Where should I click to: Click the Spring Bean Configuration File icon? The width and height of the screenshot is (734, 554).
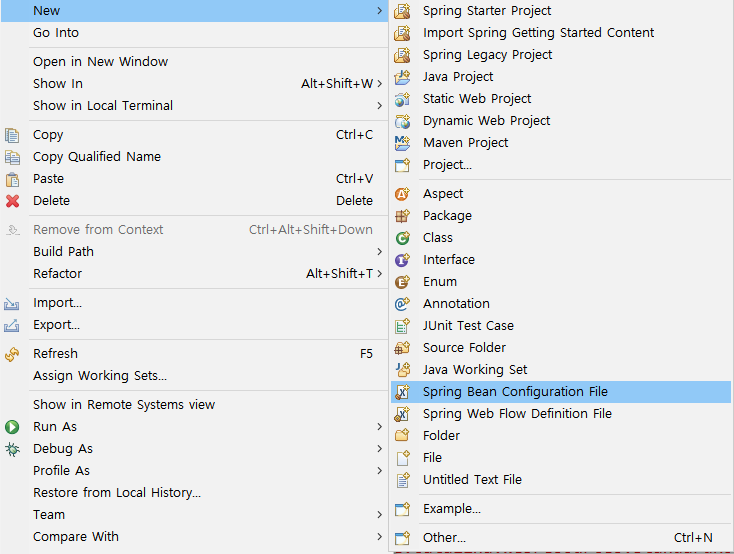[402, 392]
